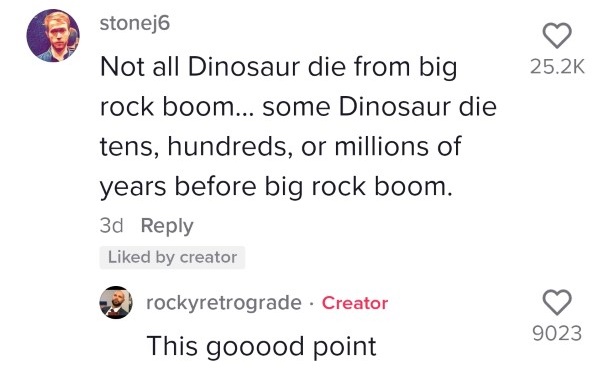
Task: Click the 9023 likes count
Action: (557, 334)
